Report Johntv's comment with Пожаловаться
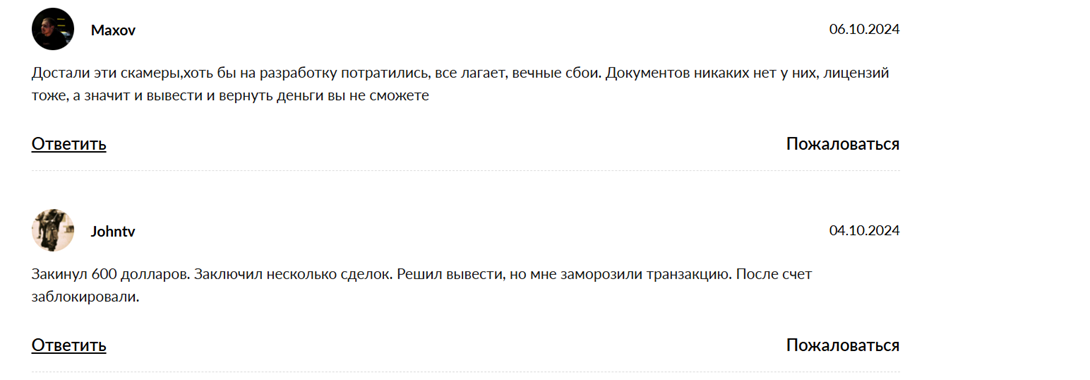The height and width of the screenshot is (380, 1090). (x=843, y=345)
